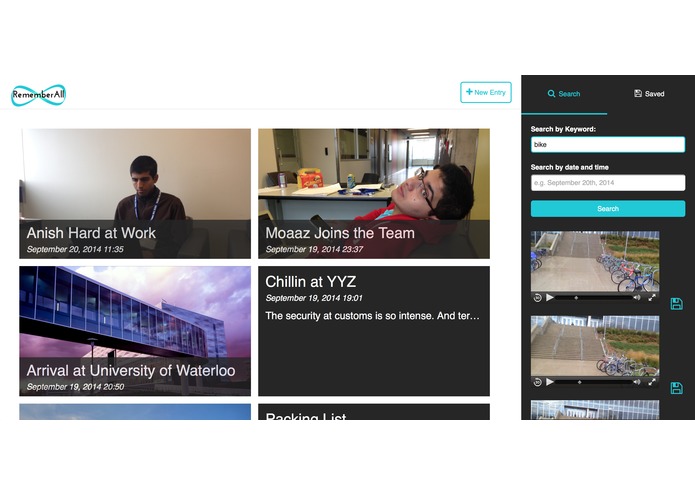Play the second bike video result
The width and height of the screenshot is (695, 494).
[x=550, y=382]
